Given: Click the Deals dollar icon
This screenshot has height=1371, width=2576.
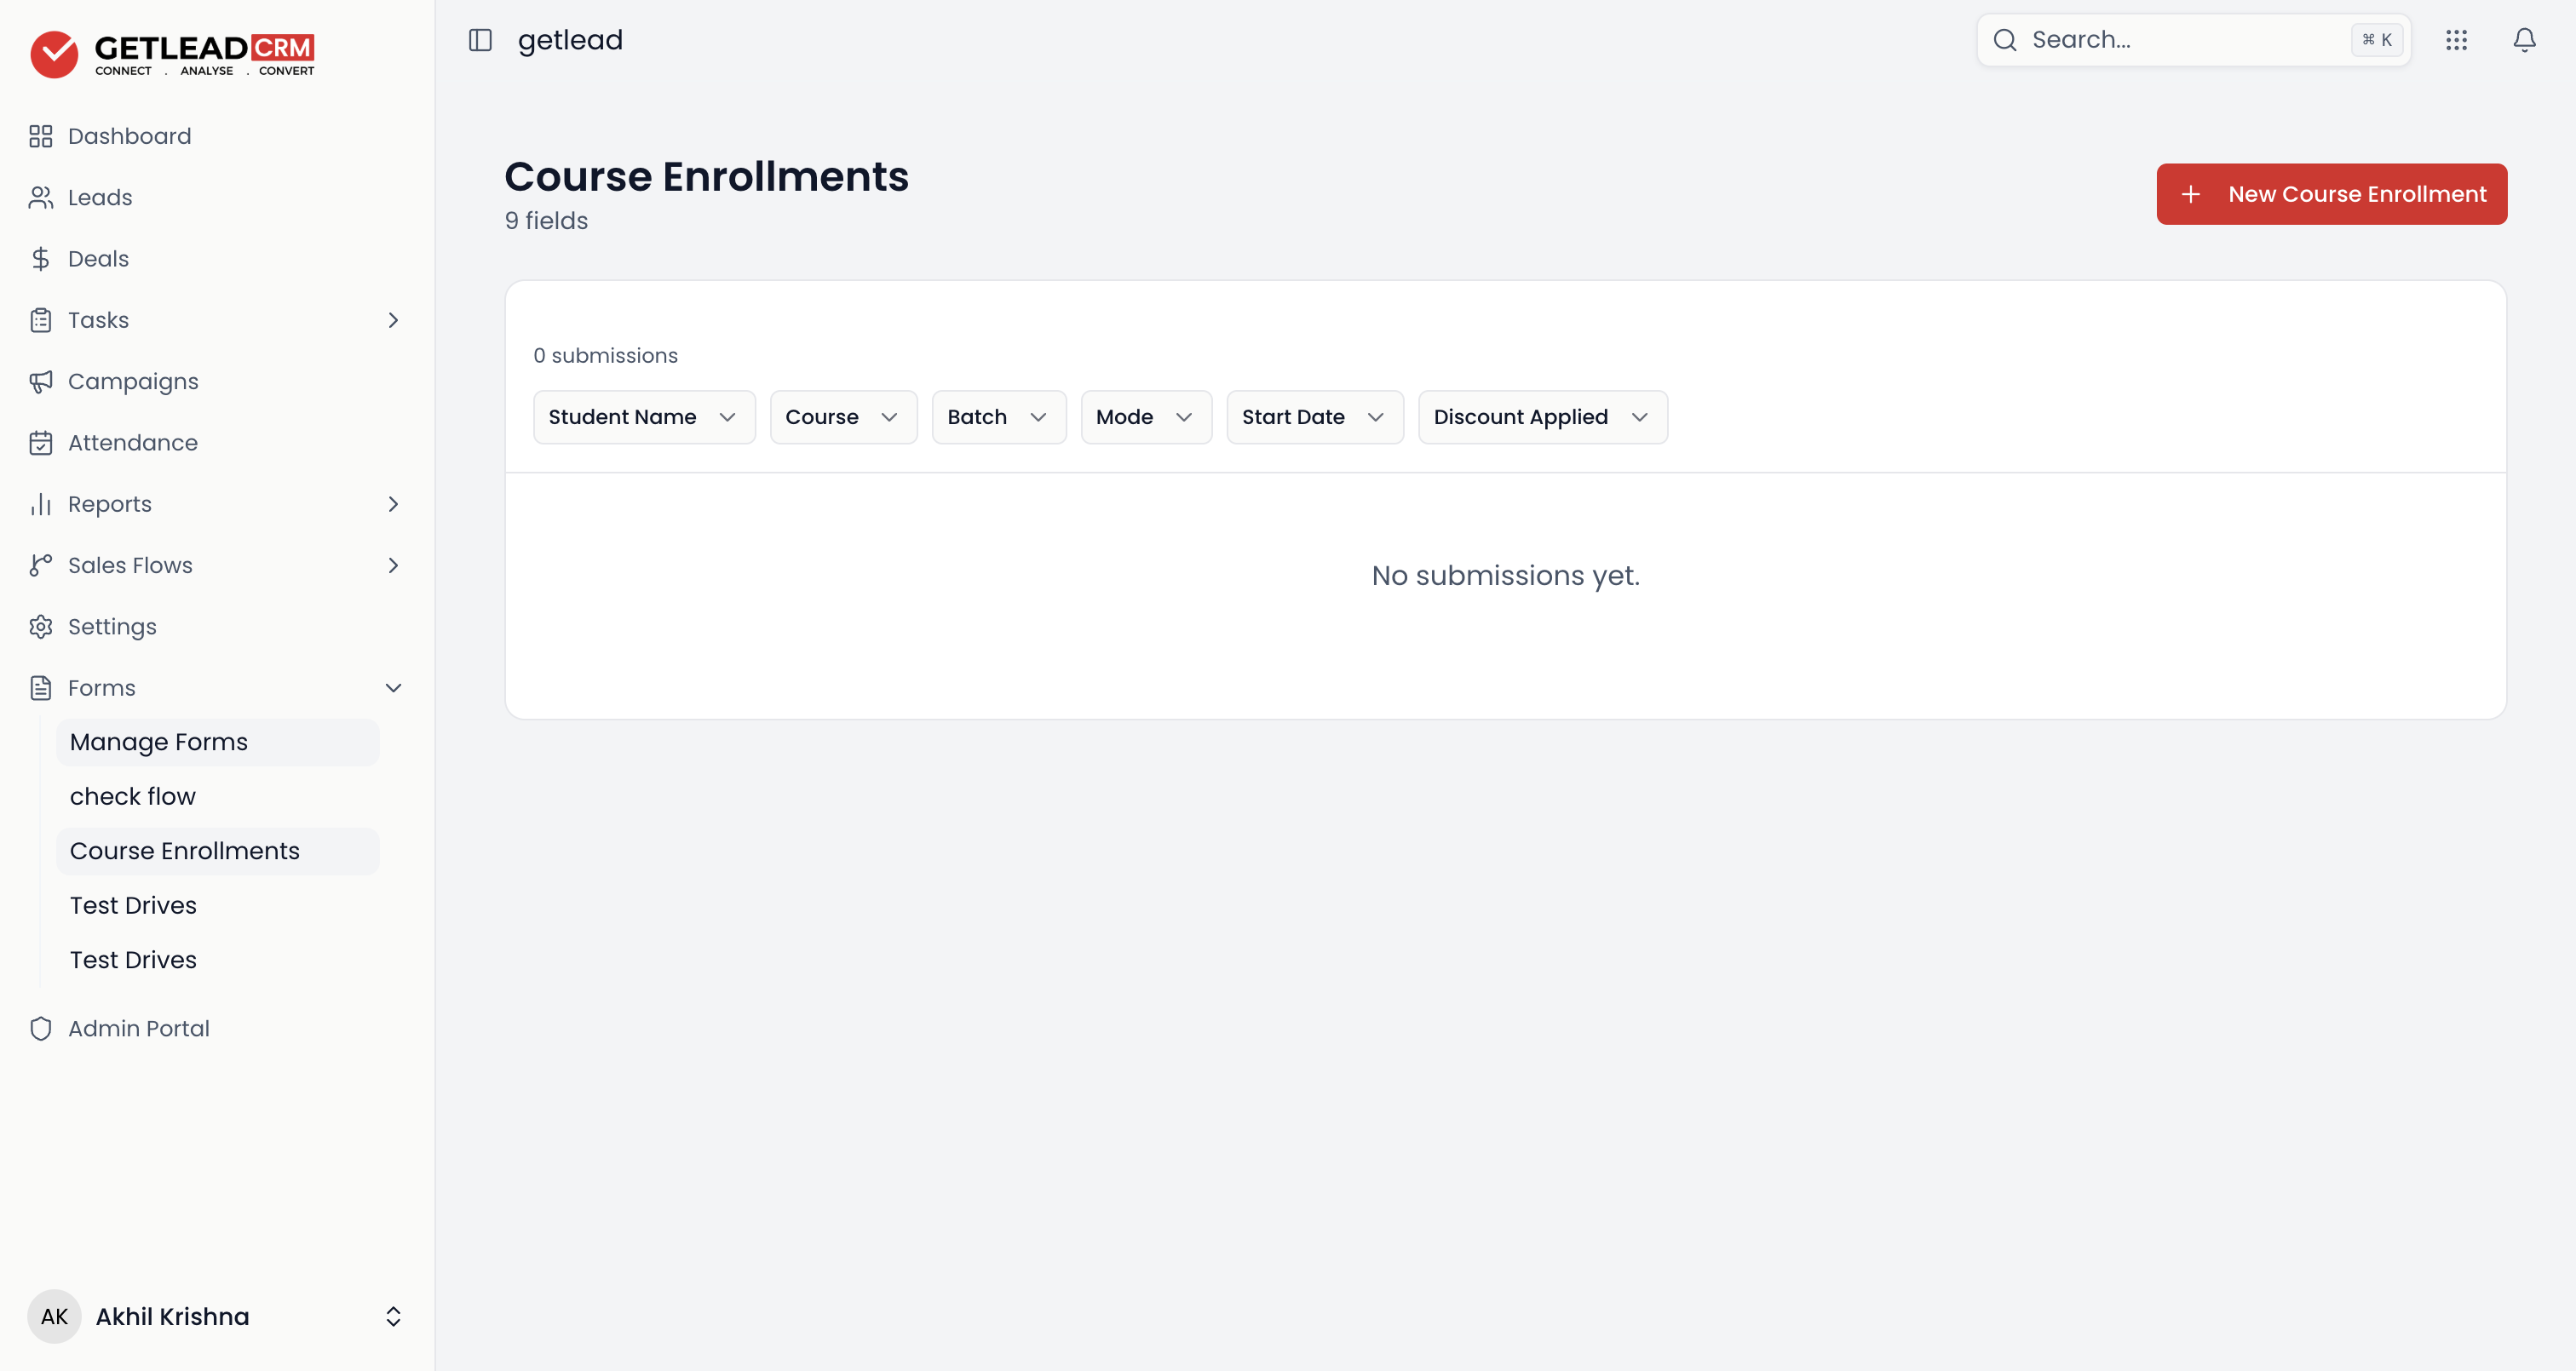Looking at the screenshot, I should coord(41,259).
